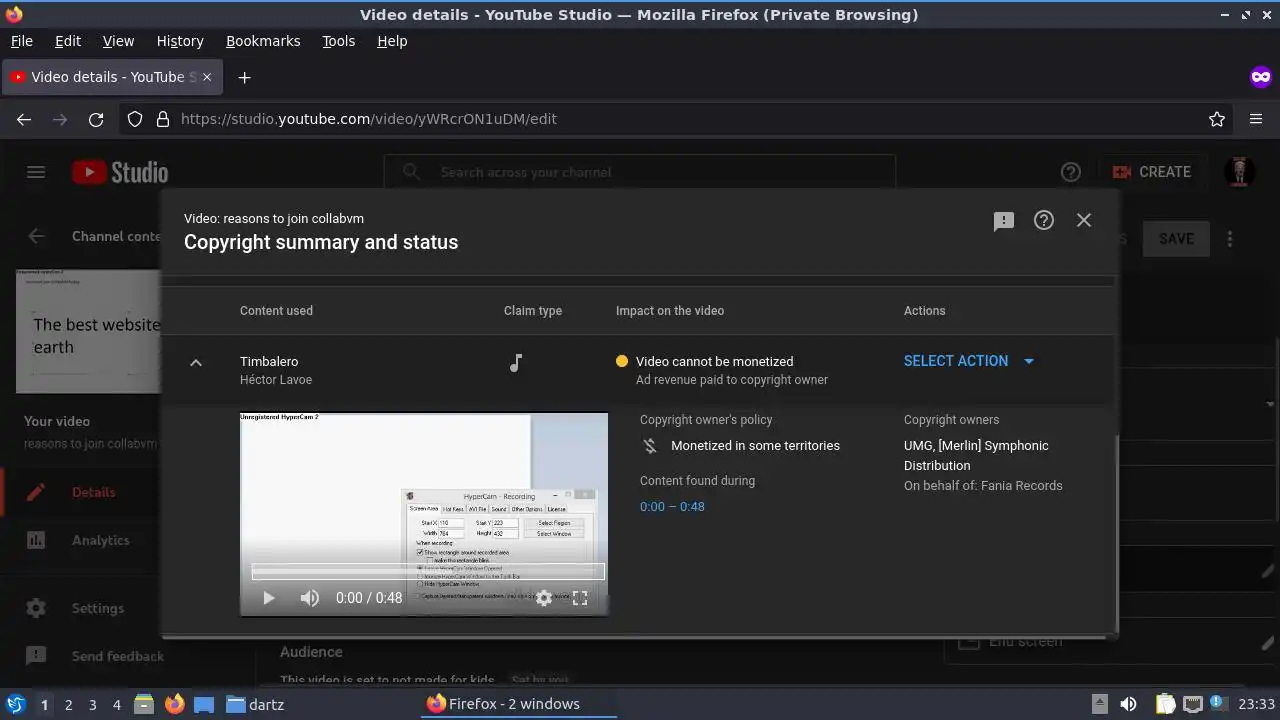Open the channel account avatar
This screenshot has height=720, width=1280.
tap(1240, 172)
